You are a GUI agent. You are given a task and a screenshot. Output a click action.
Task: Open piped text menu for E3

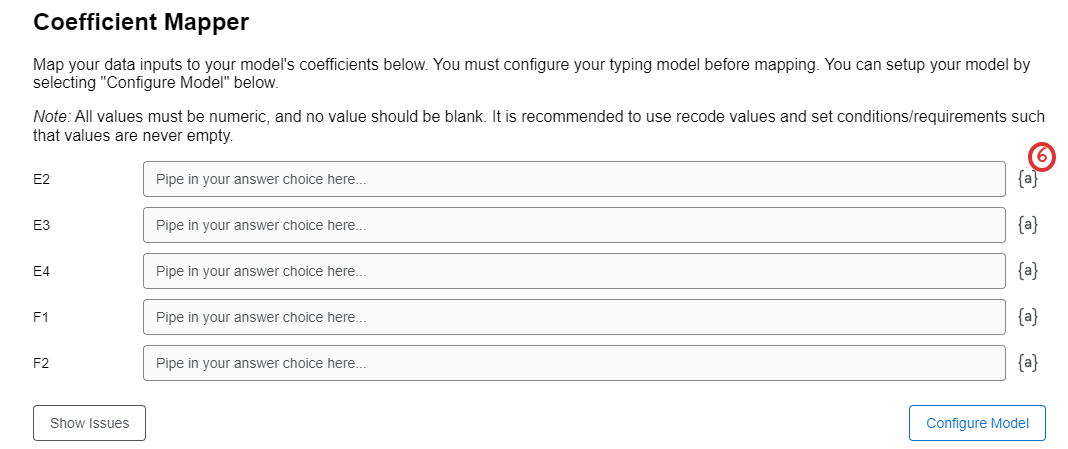[x=1027, y=225]
